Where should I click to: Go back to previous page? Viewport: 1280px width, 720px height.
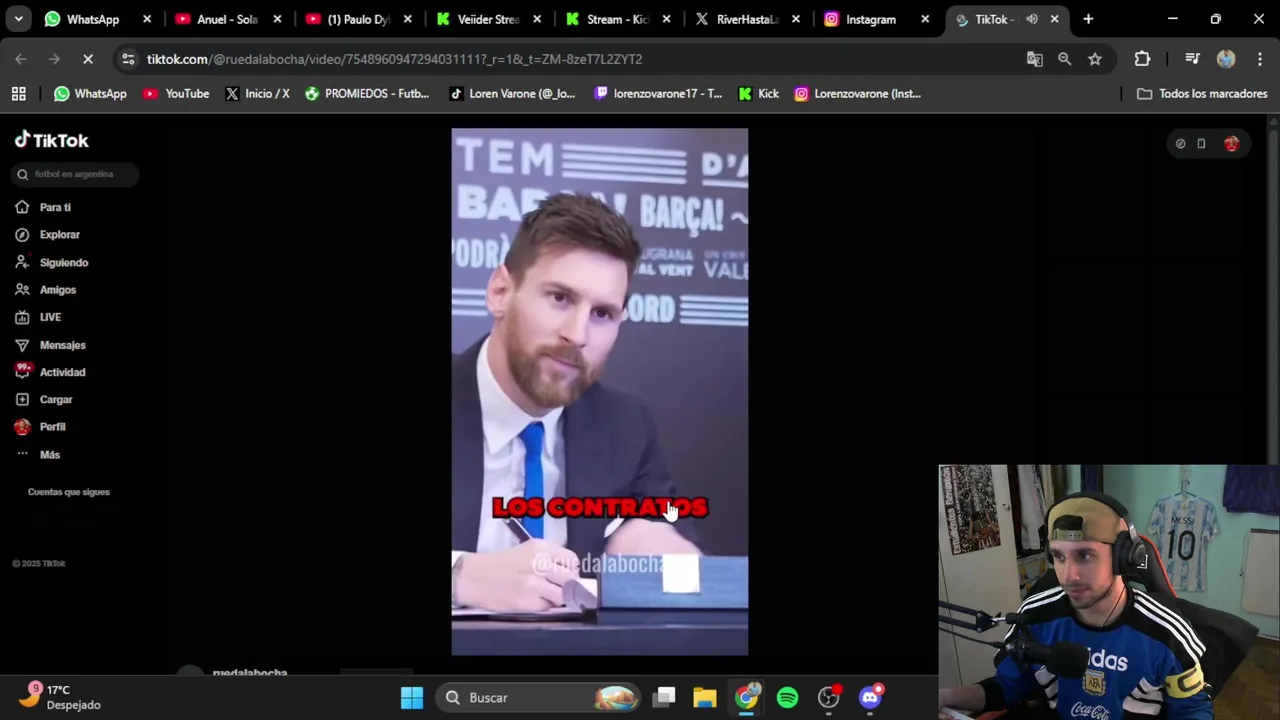[21, 59]
